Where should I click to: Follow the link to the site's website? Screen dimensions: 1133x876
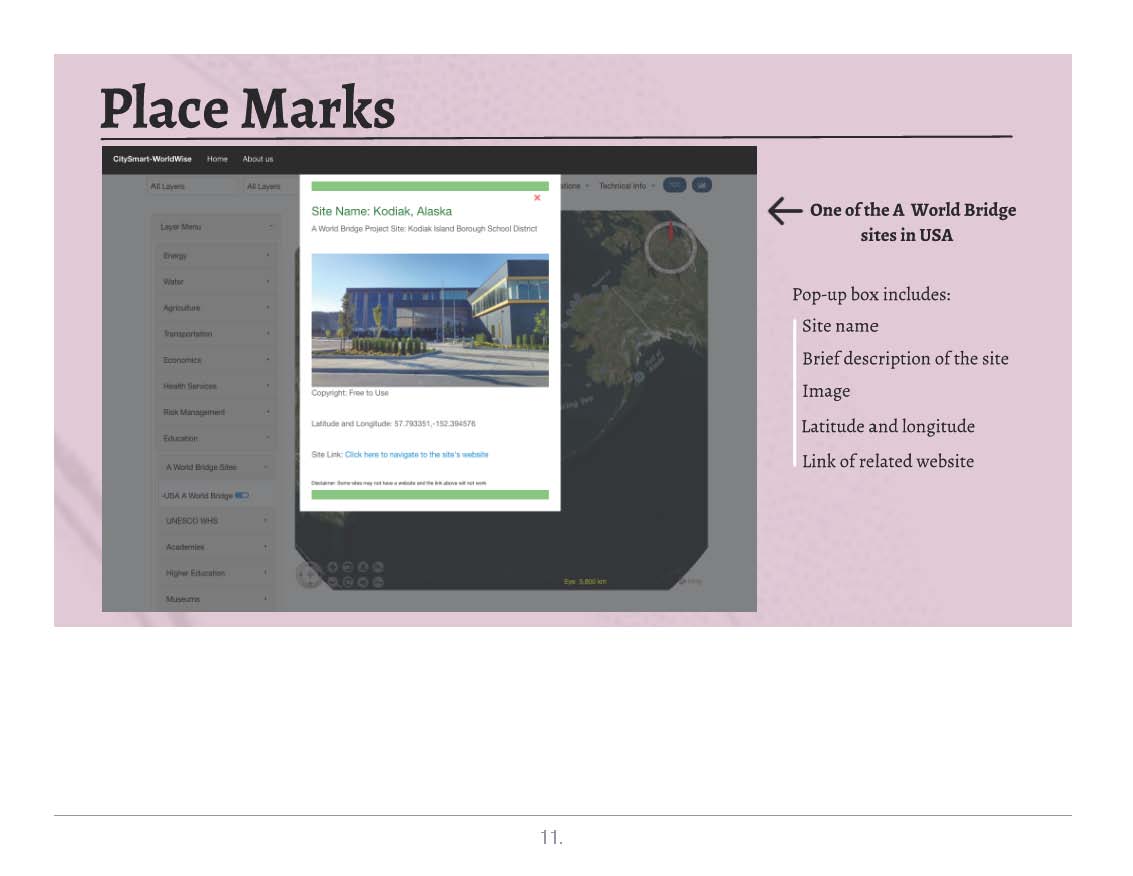(x=416, y=455)
